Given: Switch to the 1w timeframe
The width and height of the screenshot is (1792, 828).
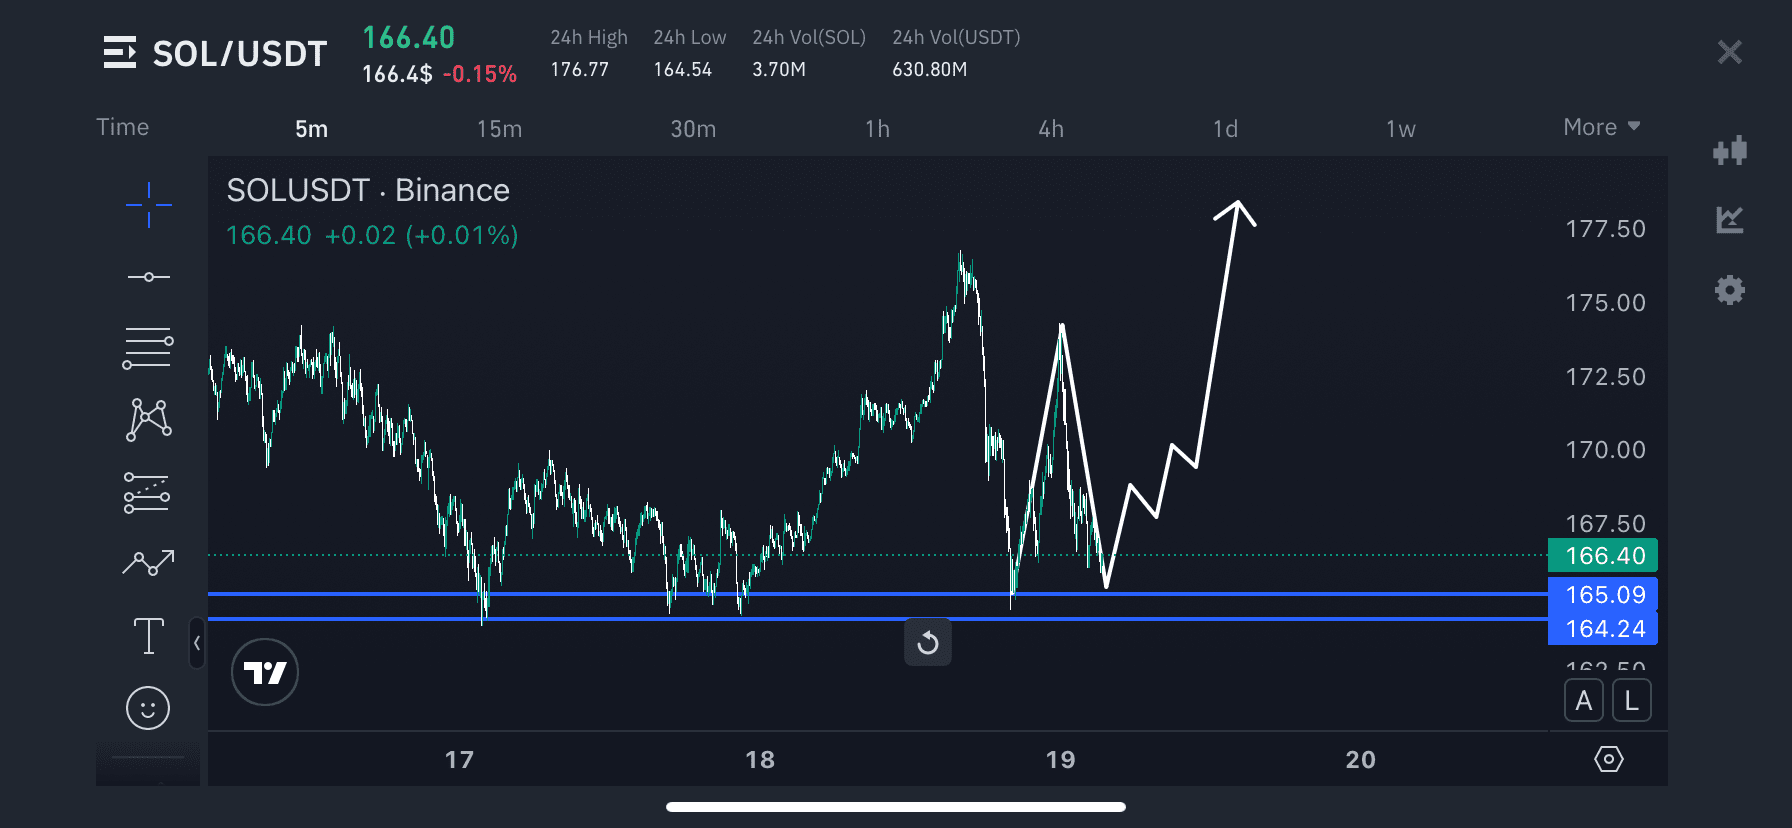Looking at the screenshot, I should (x=1400, y=129).
